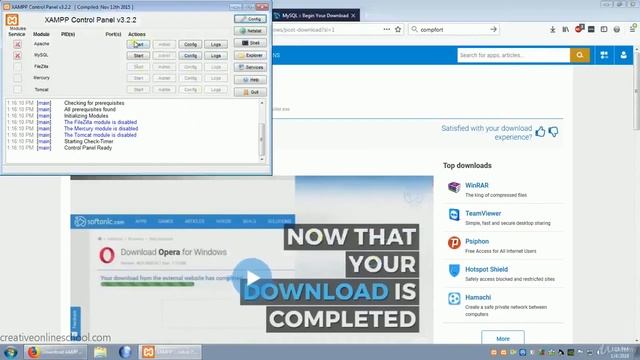Switch to XAMPP on the taskbar
Image resolution: width=640 pixels, height=360 pixels.
pyautogui.click(x=170, y=352)
